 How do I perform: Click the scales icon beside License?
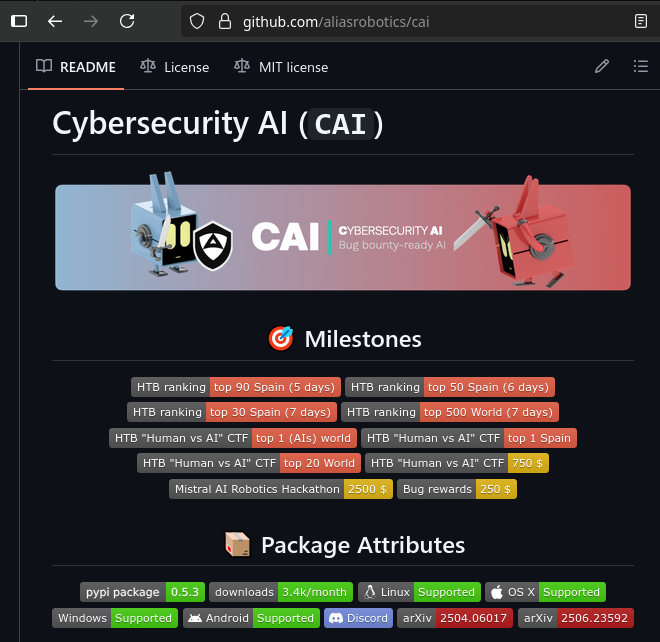pos(148,66)
